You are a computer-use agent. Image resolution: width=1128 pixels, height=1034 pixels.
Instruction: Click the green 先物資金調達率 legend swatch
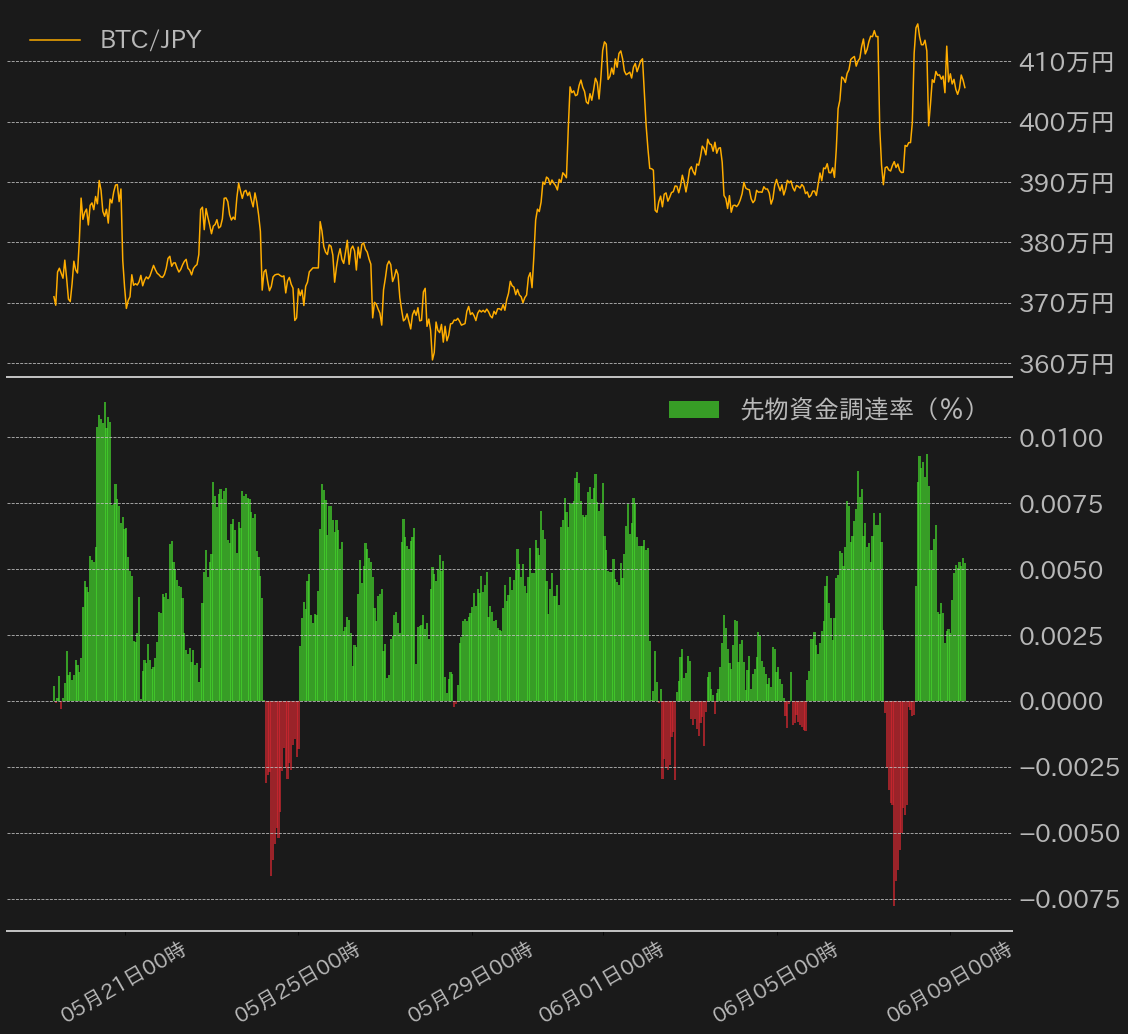click(x=697, y=409)
